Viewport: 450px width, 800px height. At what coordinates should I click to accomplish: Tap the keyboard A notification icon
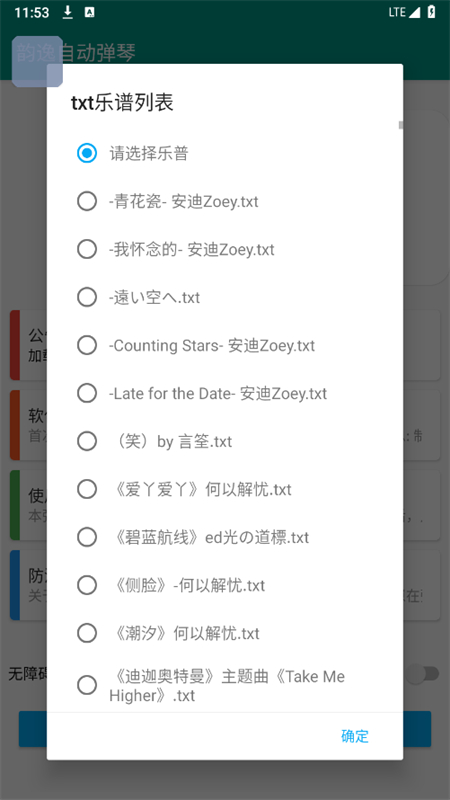click(x=89, y=13)
